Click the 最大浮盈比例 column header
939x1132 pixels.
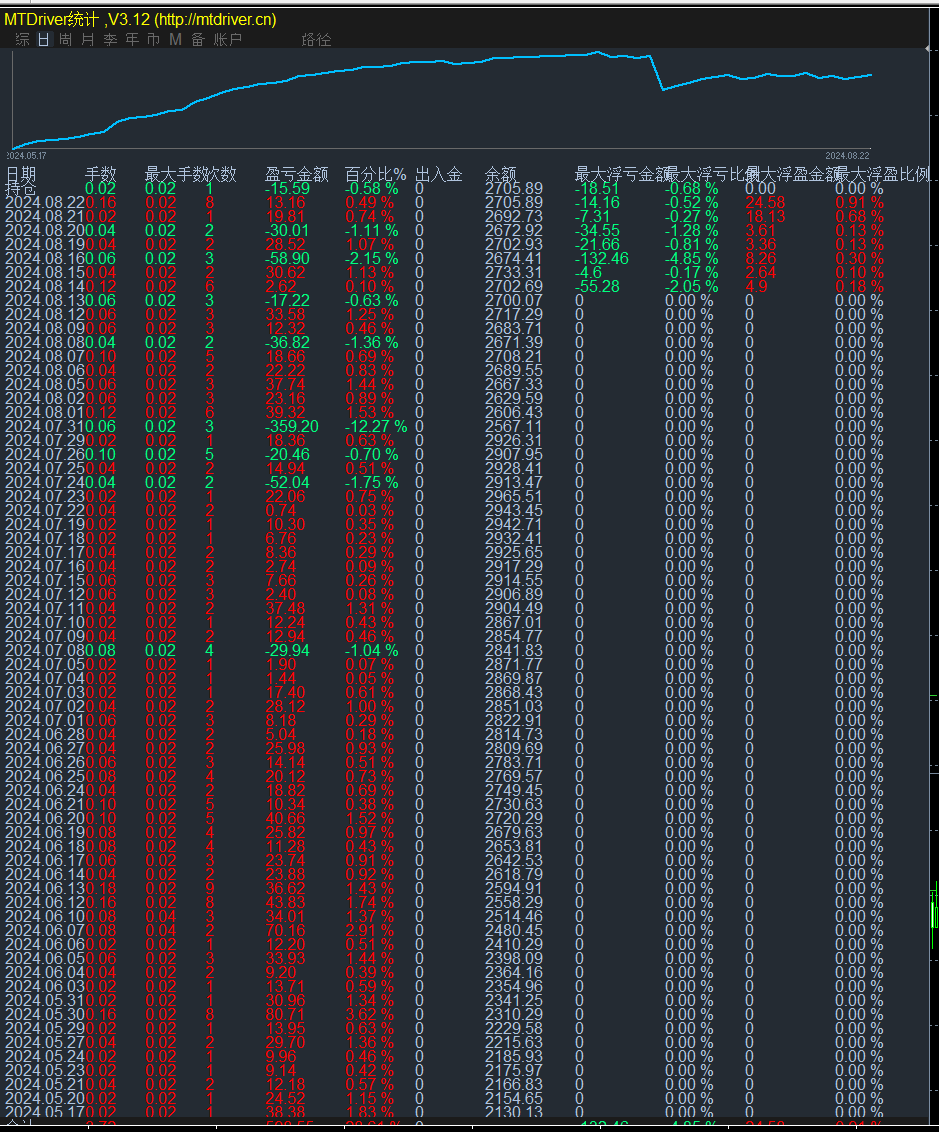pyautogui.click(x=881, y=174)
